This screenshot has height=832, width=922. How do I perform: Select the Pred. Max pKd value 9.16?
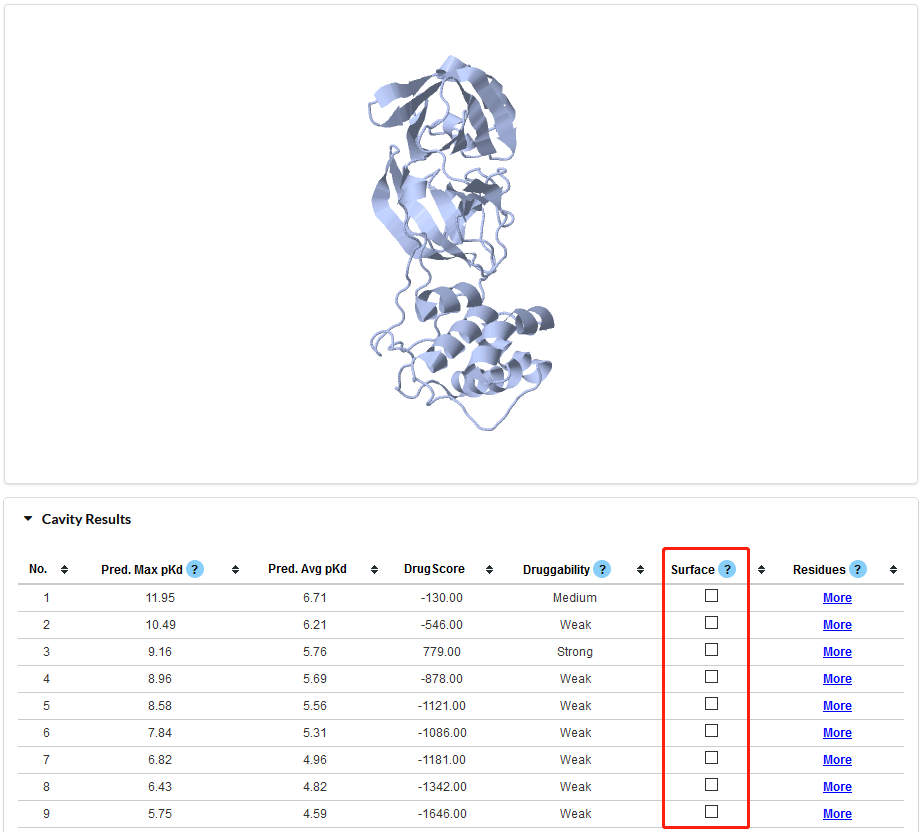[160, 652]
